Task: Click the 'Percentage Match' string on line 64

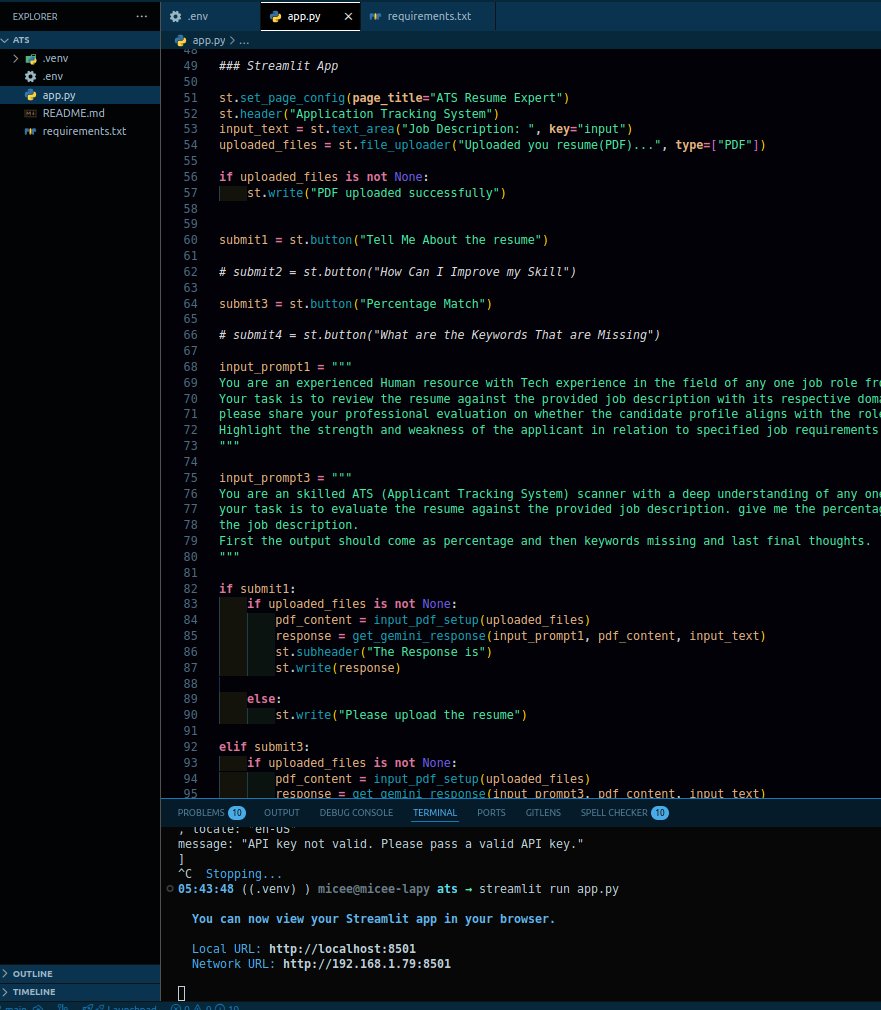Action: [x=422, y=304]
